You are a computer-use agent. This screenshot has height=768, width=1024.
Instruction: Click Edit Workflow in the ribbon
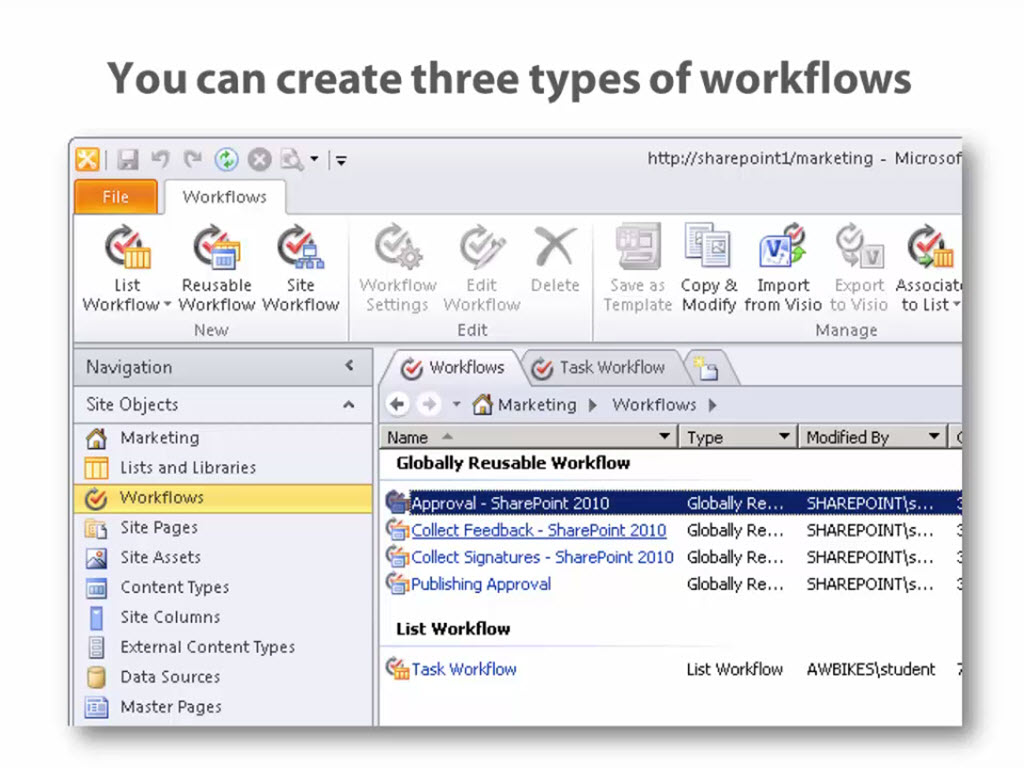482,269
